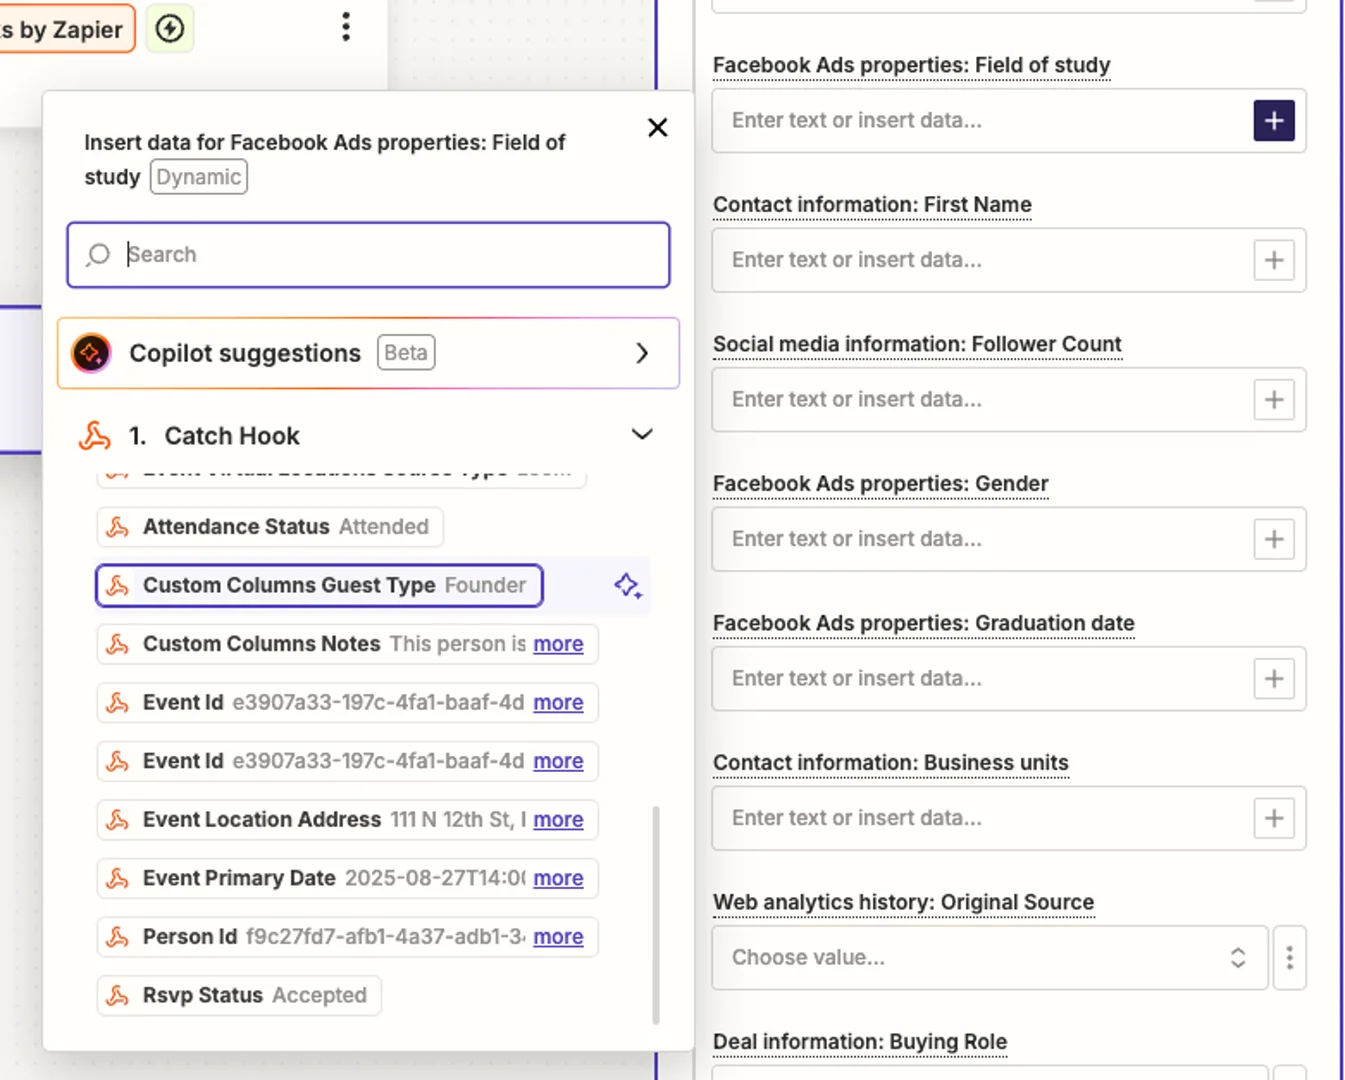Viewport: 1345px width, 1080px height.
Task: Click the lightning bolt icon next to by Zapier
Action: pos(169,28)
